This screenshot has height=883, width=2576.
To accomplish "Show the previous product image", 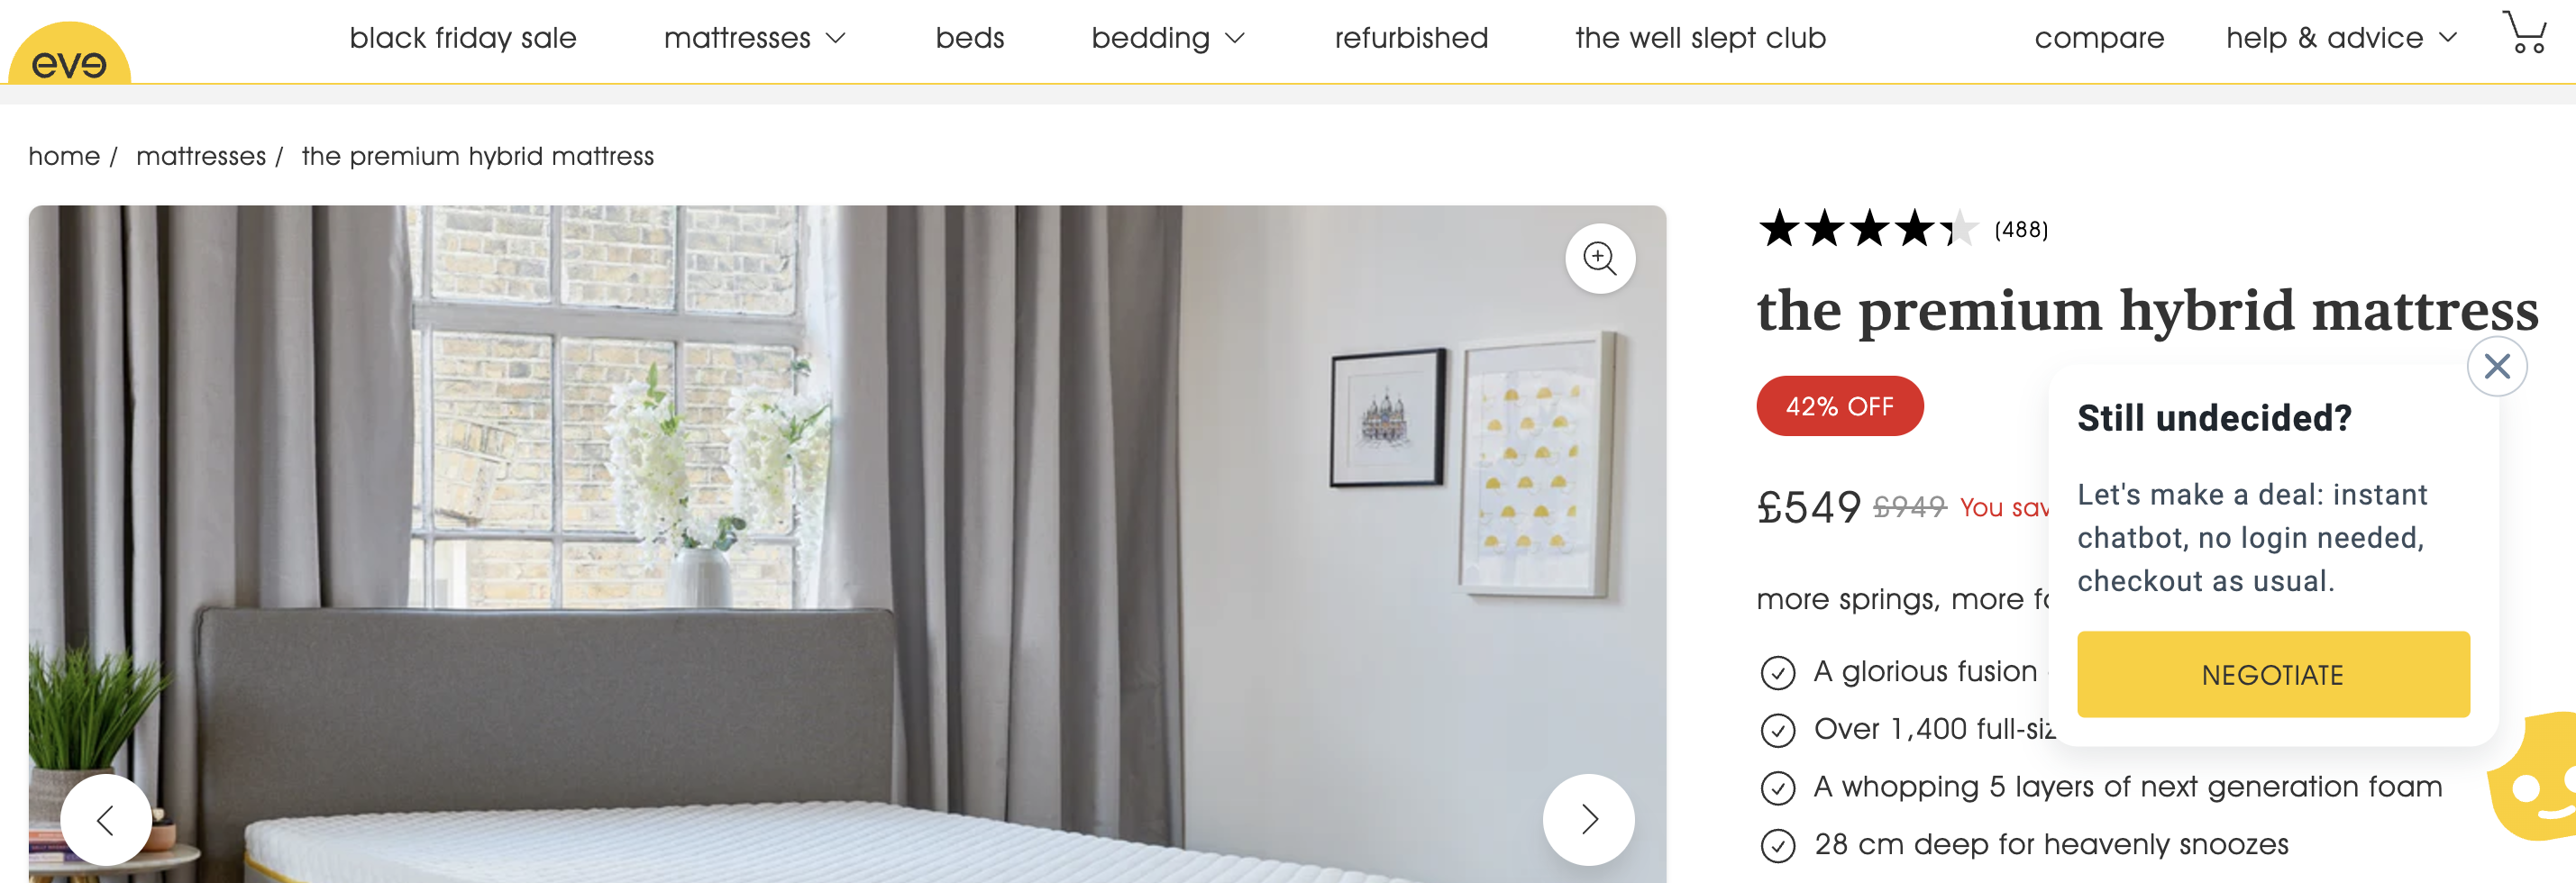I will pyautogui.click(x=106, y=819).
